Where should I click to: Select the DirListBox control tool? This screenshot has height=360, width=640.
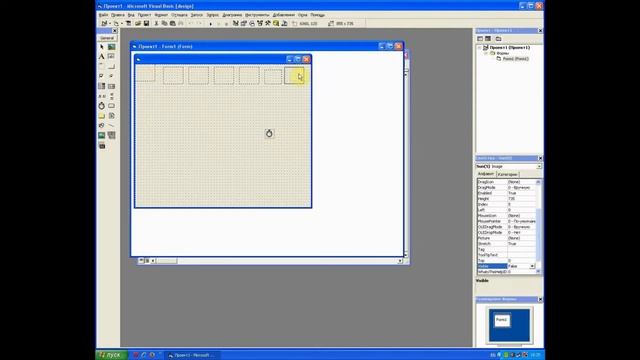click(102, 116)
